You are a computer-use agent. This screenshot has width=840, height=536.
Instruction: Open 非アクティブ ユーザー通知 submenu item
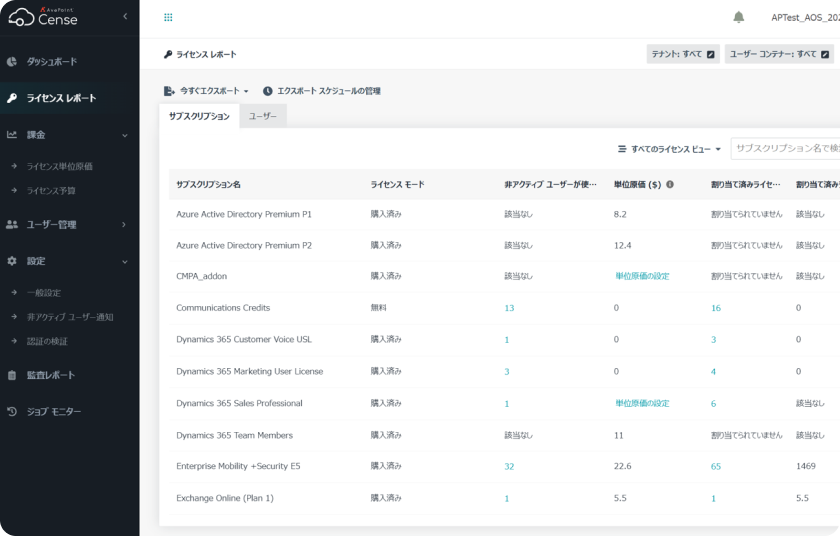[70, 316]
